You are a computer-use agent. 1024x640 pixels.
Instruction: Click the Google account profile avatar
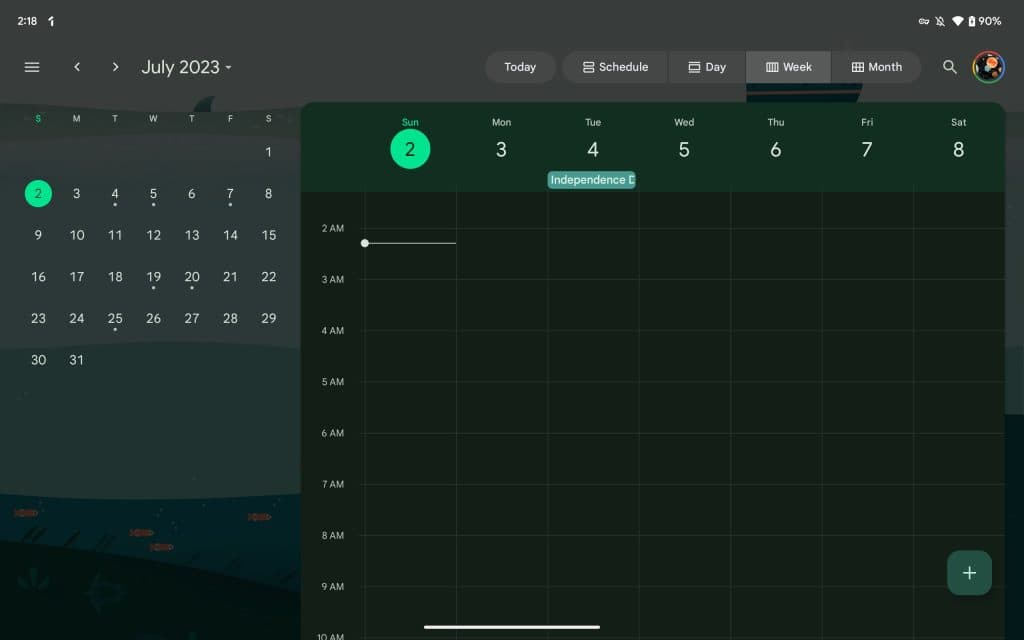(988, 67)
